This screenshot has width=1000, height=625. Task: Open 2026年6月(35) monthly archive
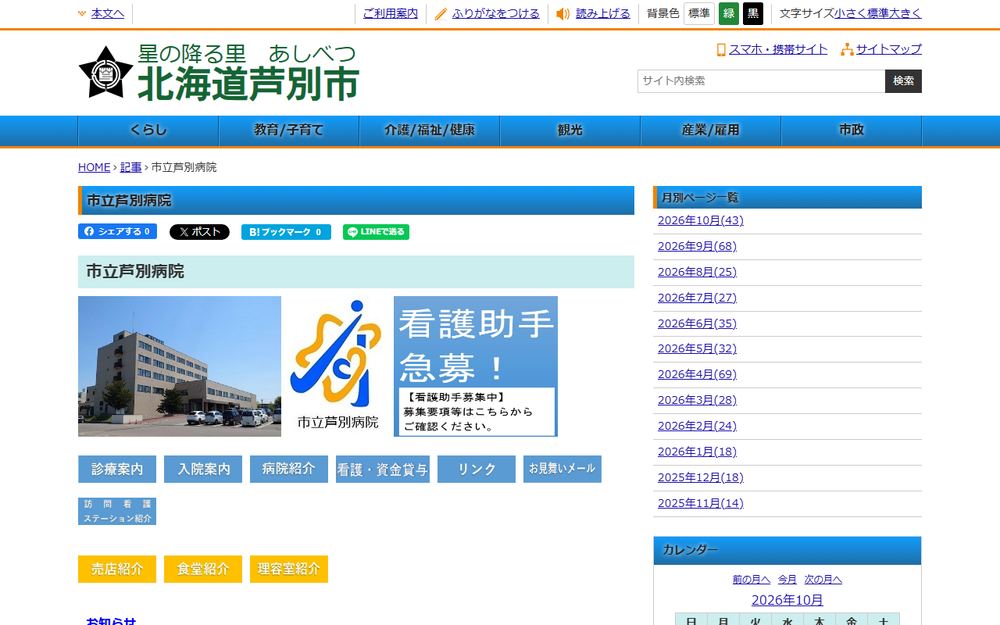pos(697,323)
